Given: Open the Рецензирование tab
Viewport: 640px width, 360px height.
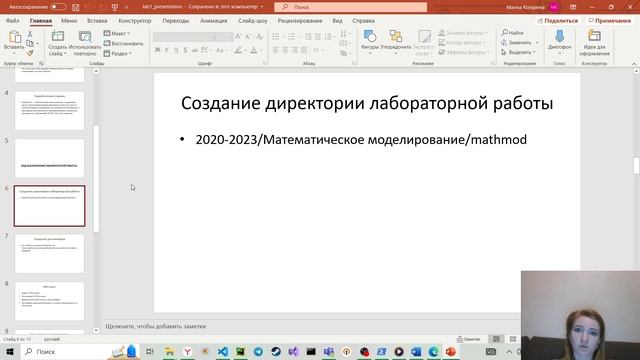Looking at the screenshot, I should [x=300, y=20].
